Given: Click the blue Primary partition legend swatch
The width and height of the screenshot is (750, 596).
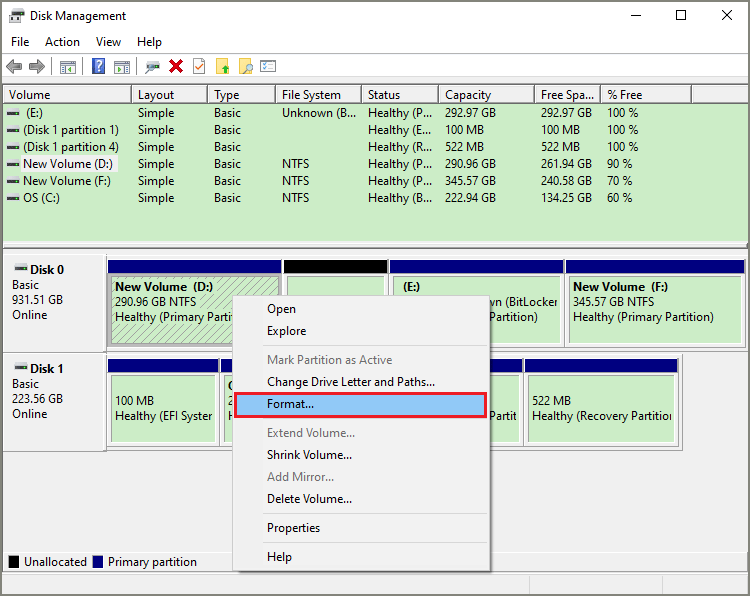Looking at the screenshot, I should click(x=98, y=562).
